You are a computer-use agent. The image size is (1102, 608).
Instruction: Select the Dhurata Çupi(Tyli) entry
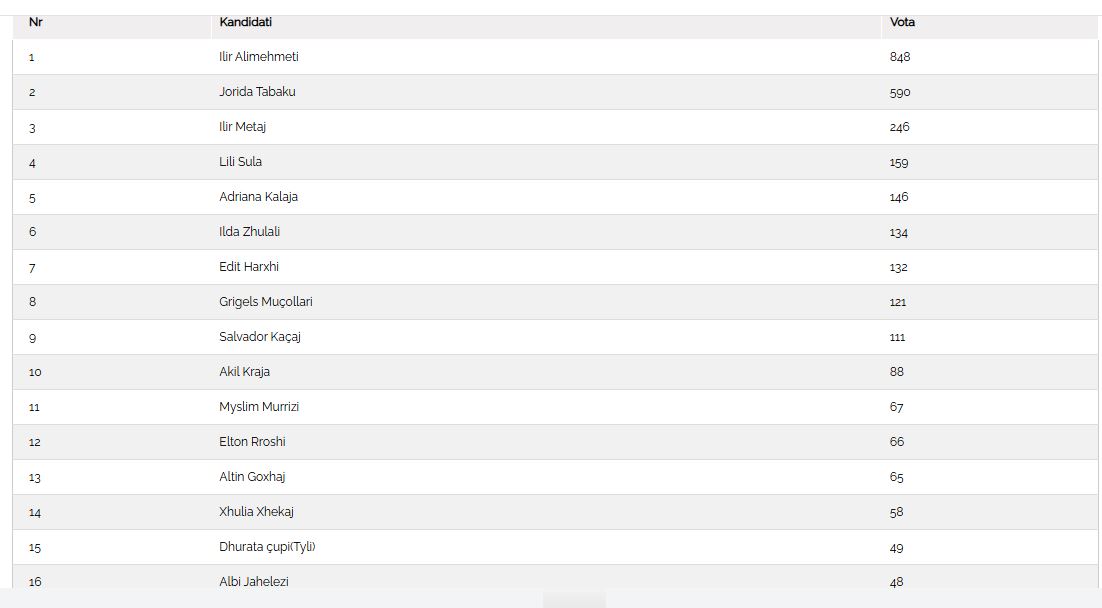pos(267,547)
